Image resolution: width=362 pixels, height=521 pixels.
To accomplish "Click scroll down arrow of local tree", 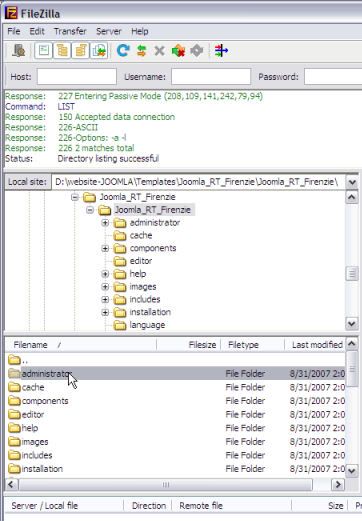I will [352, 323].
